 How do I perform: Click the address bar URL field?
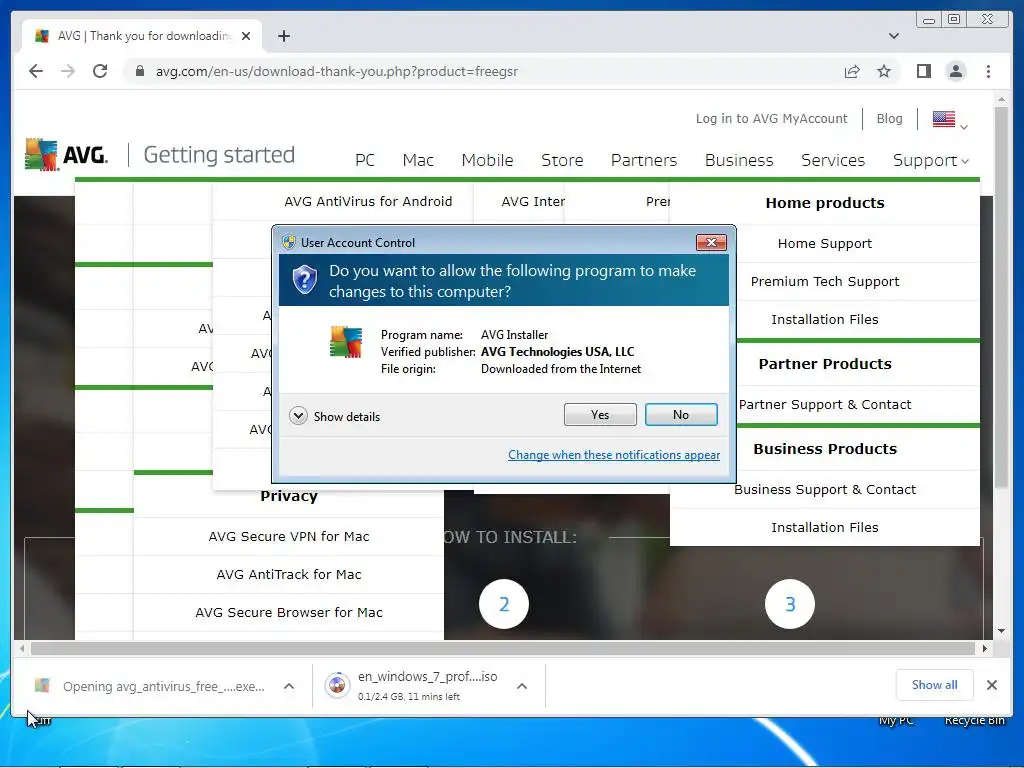pos(483,71)
